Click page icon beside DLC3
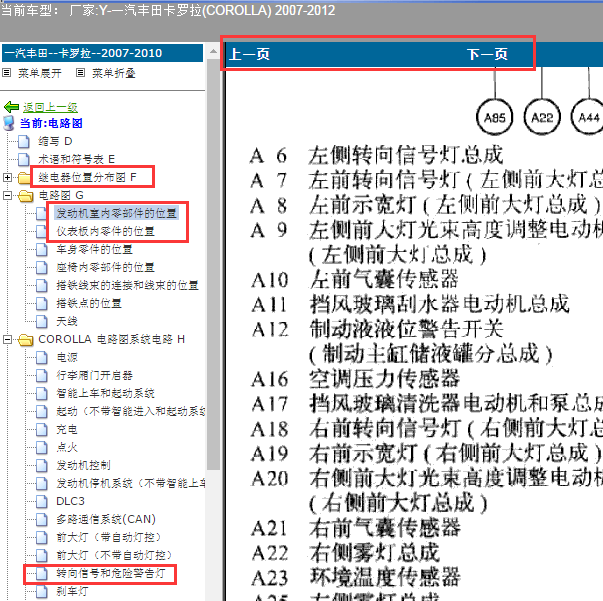Screen dimensions: 603x601 [42, 501]
